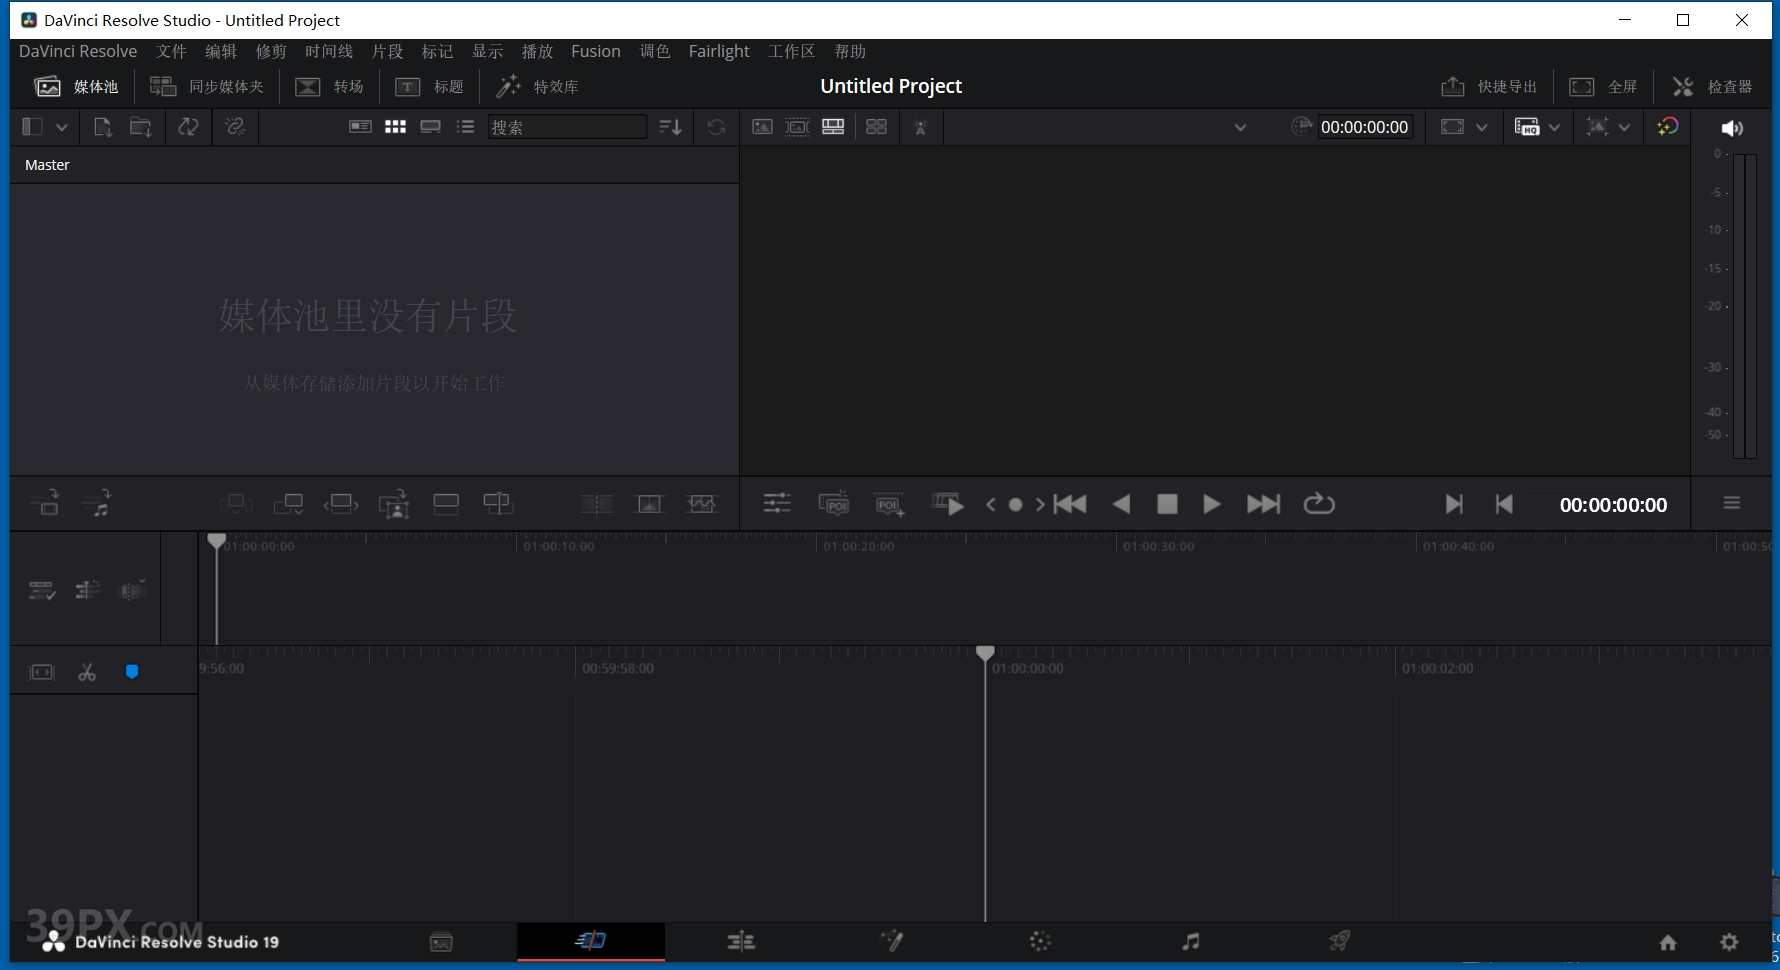Click the Source Overwrite icon
Image resolution: width=1780 pixels, height=970 pixels.
[x=498, y=504]
